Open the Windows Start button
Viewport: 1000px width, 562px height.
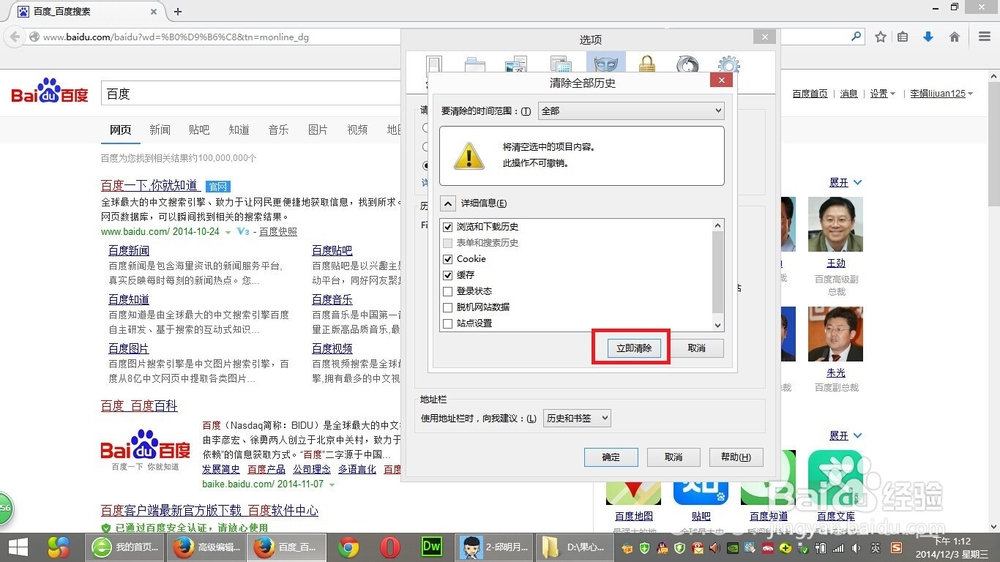pos(18,547)
